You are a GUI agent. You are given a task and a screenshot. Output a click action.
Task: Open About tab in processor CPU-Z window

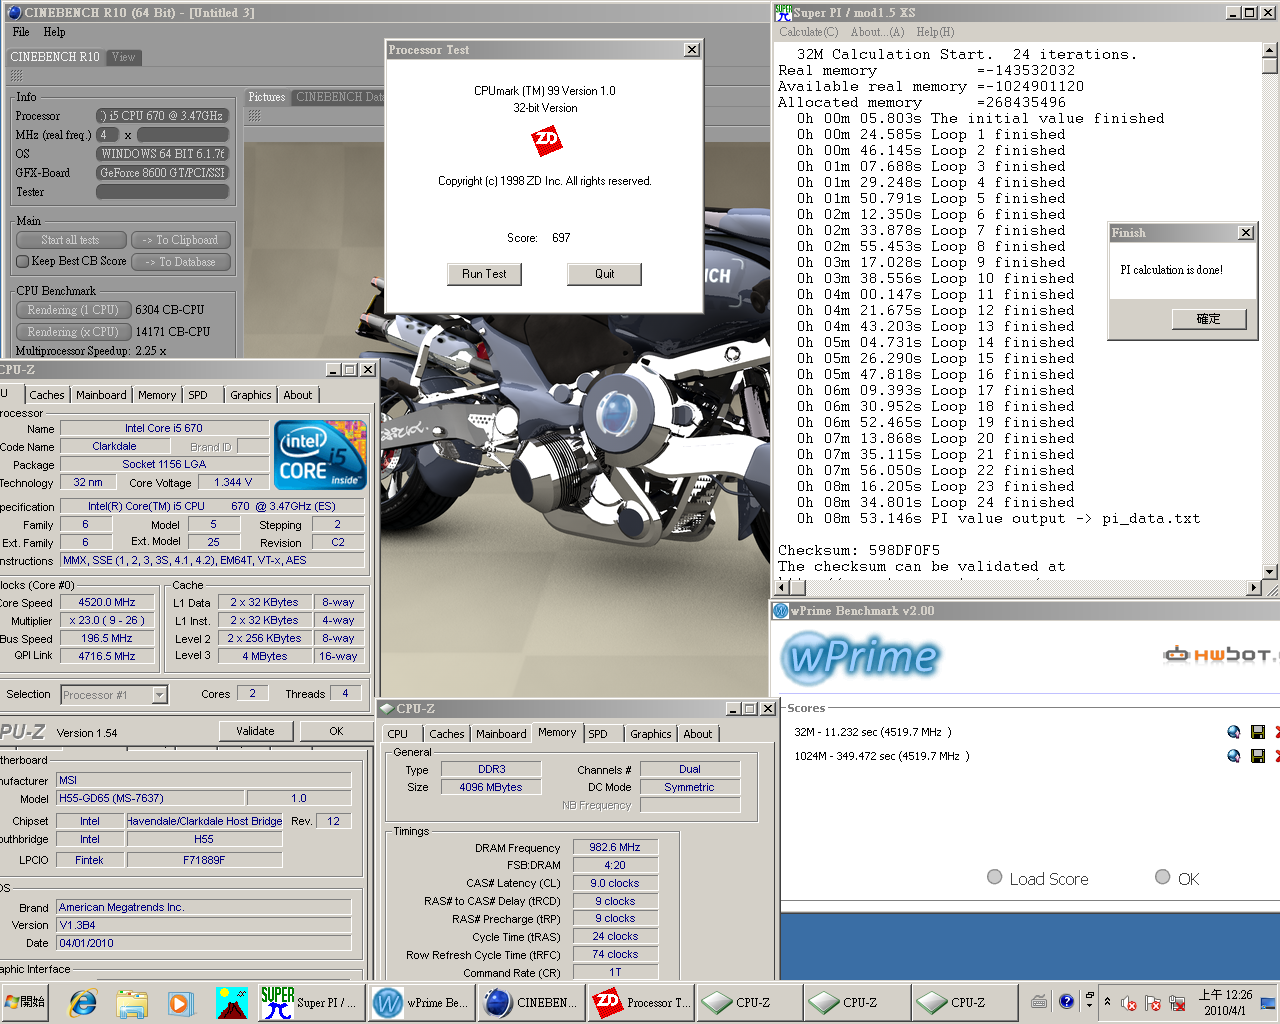click(x=298, y=395)
